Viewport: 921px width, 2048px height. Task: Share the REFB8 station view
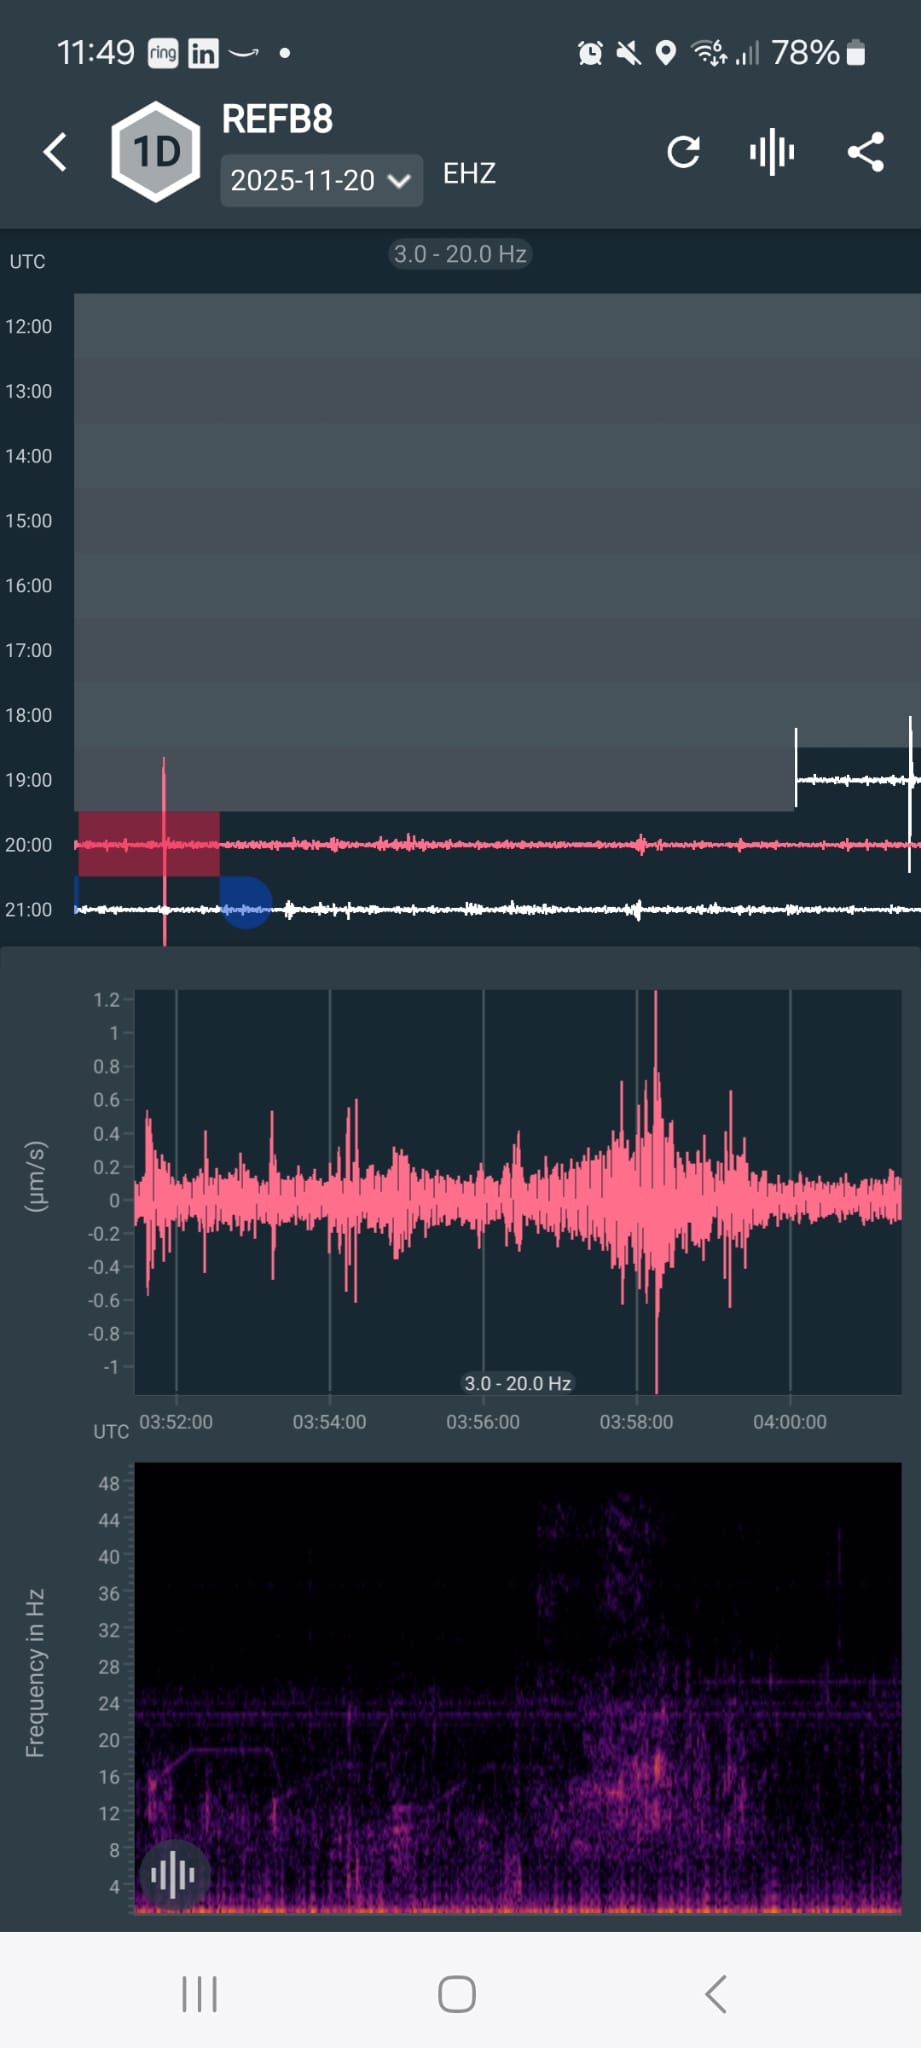click(865, 152)
